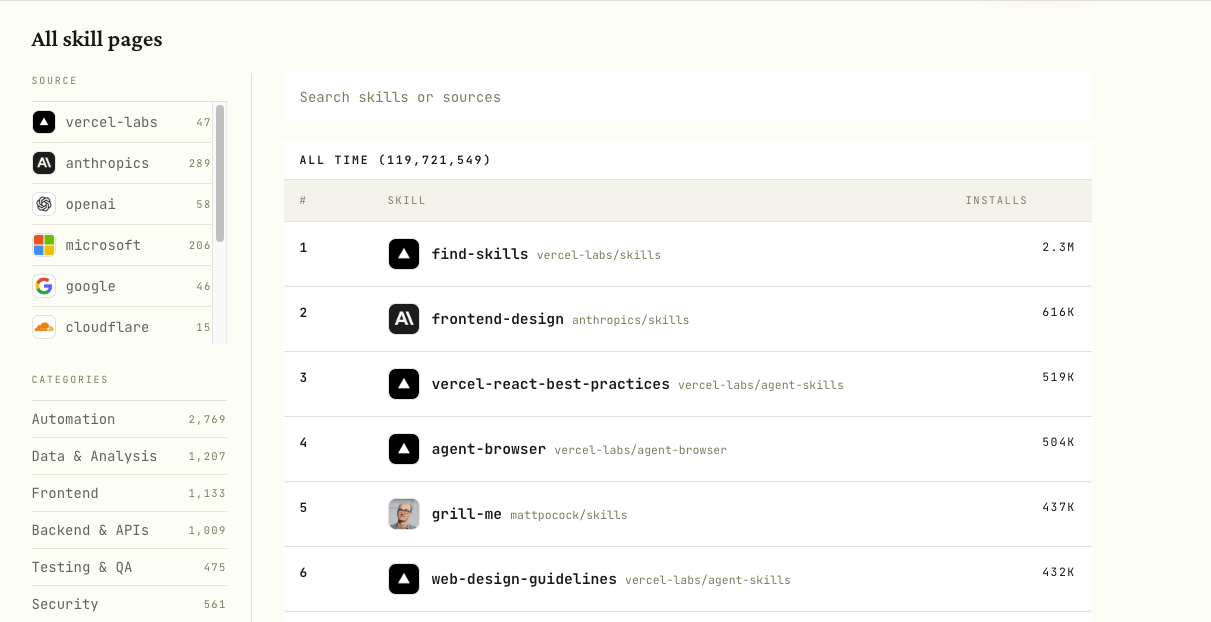Select the microsoft logo filter
Image resolution: width=1211 pixels, height=622 pixels.
pyautogui.click(x=44, y=245)
